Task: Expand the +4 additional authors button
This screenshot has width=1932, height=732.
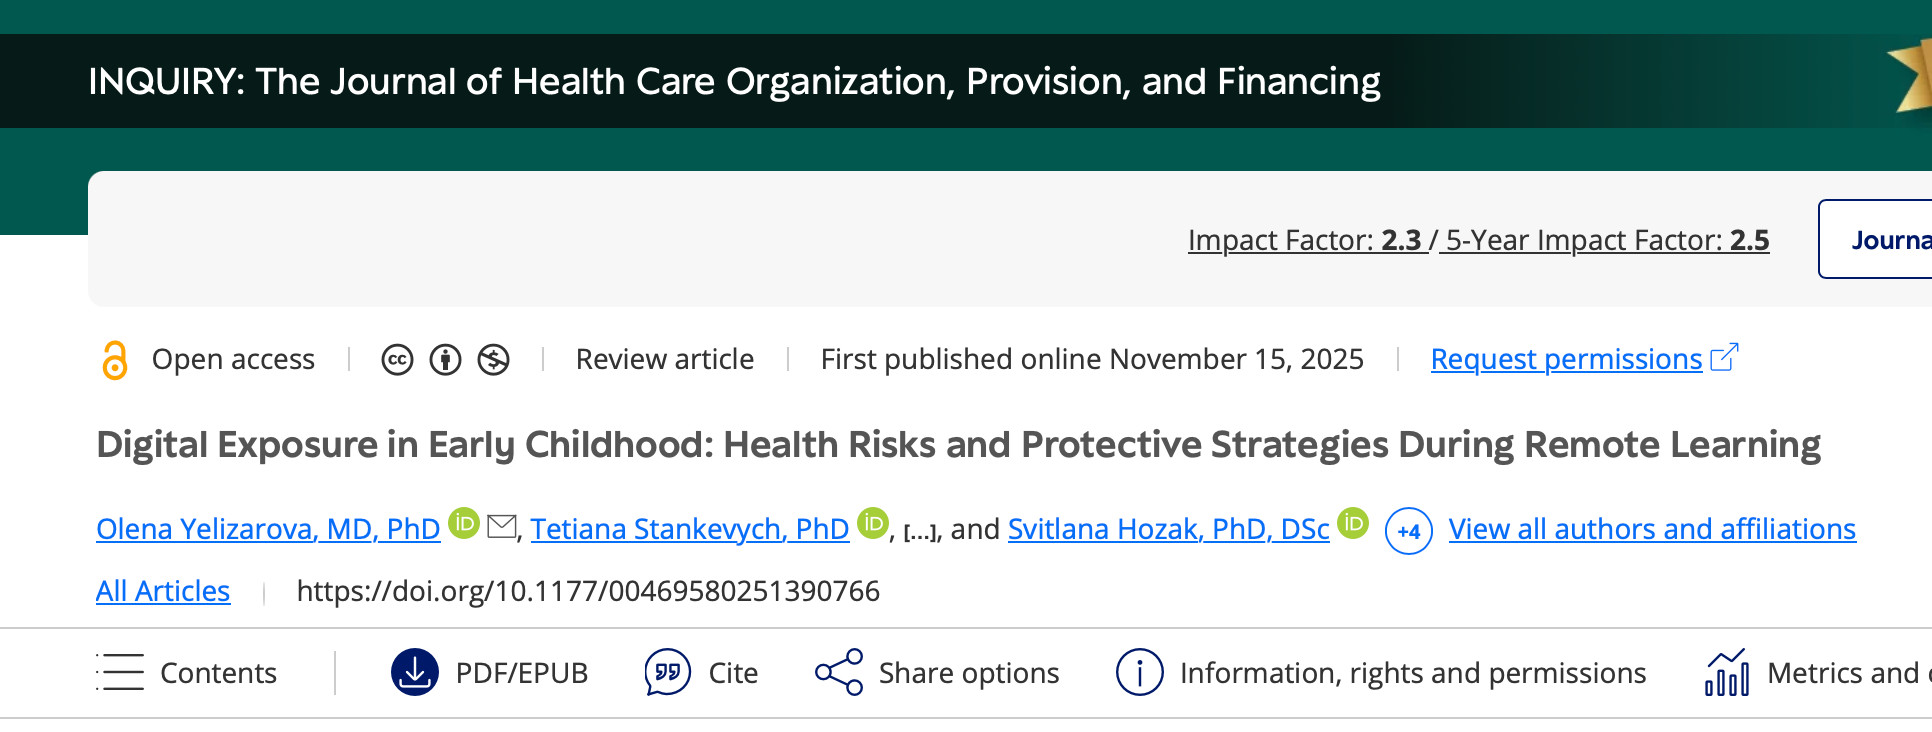Action: tap(1408, 531)
